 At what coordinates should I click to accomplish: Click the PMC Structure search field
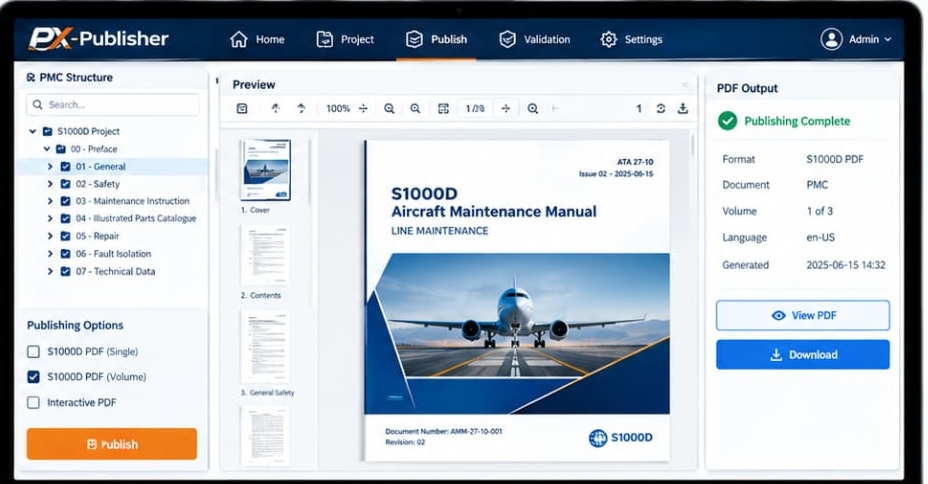pos(112,105)
